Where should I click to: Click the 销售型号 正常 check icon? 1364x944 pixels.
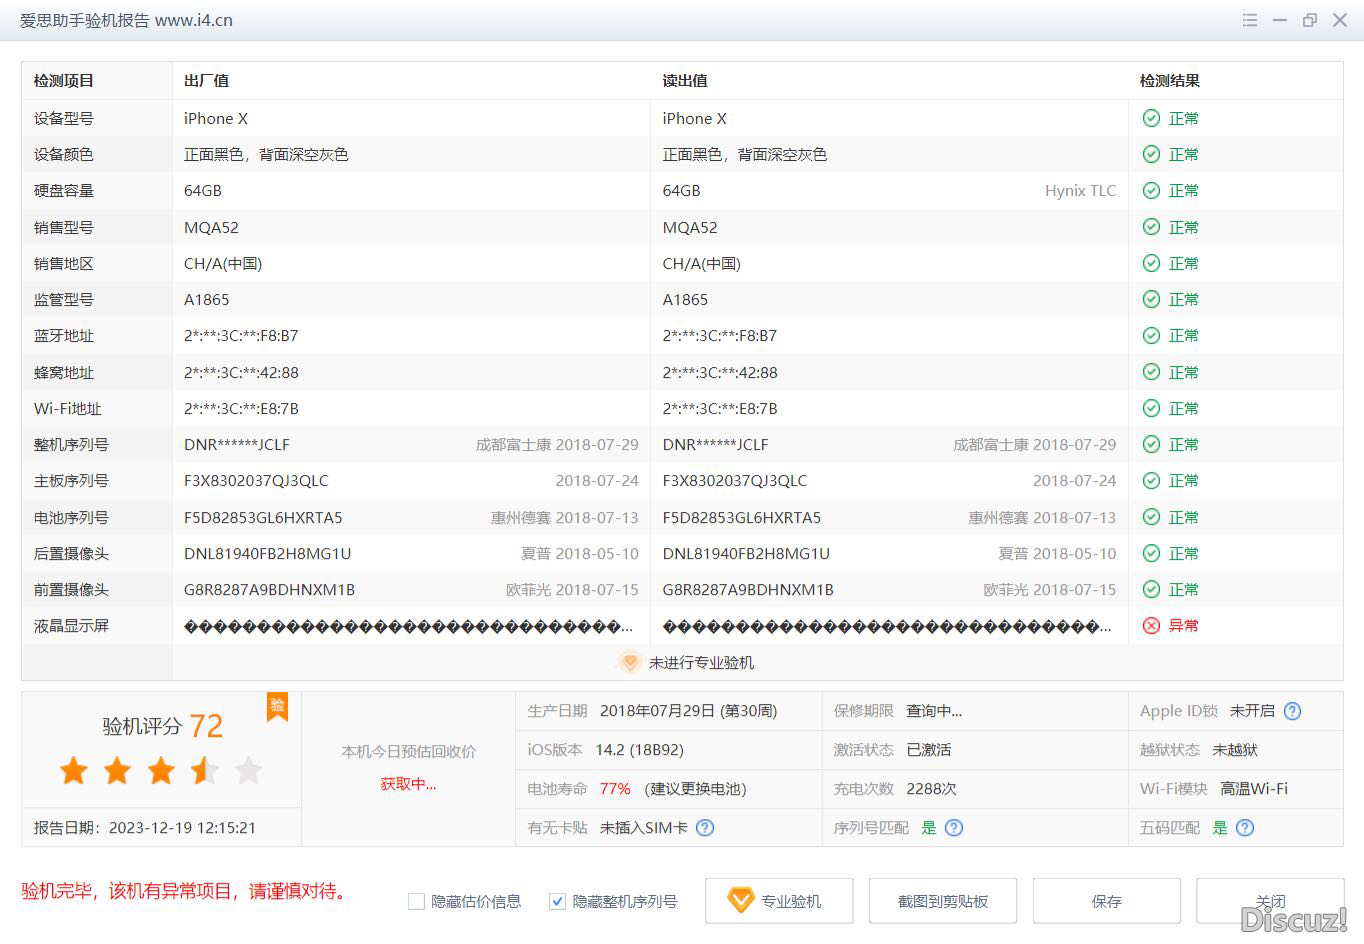(1151, 227)
